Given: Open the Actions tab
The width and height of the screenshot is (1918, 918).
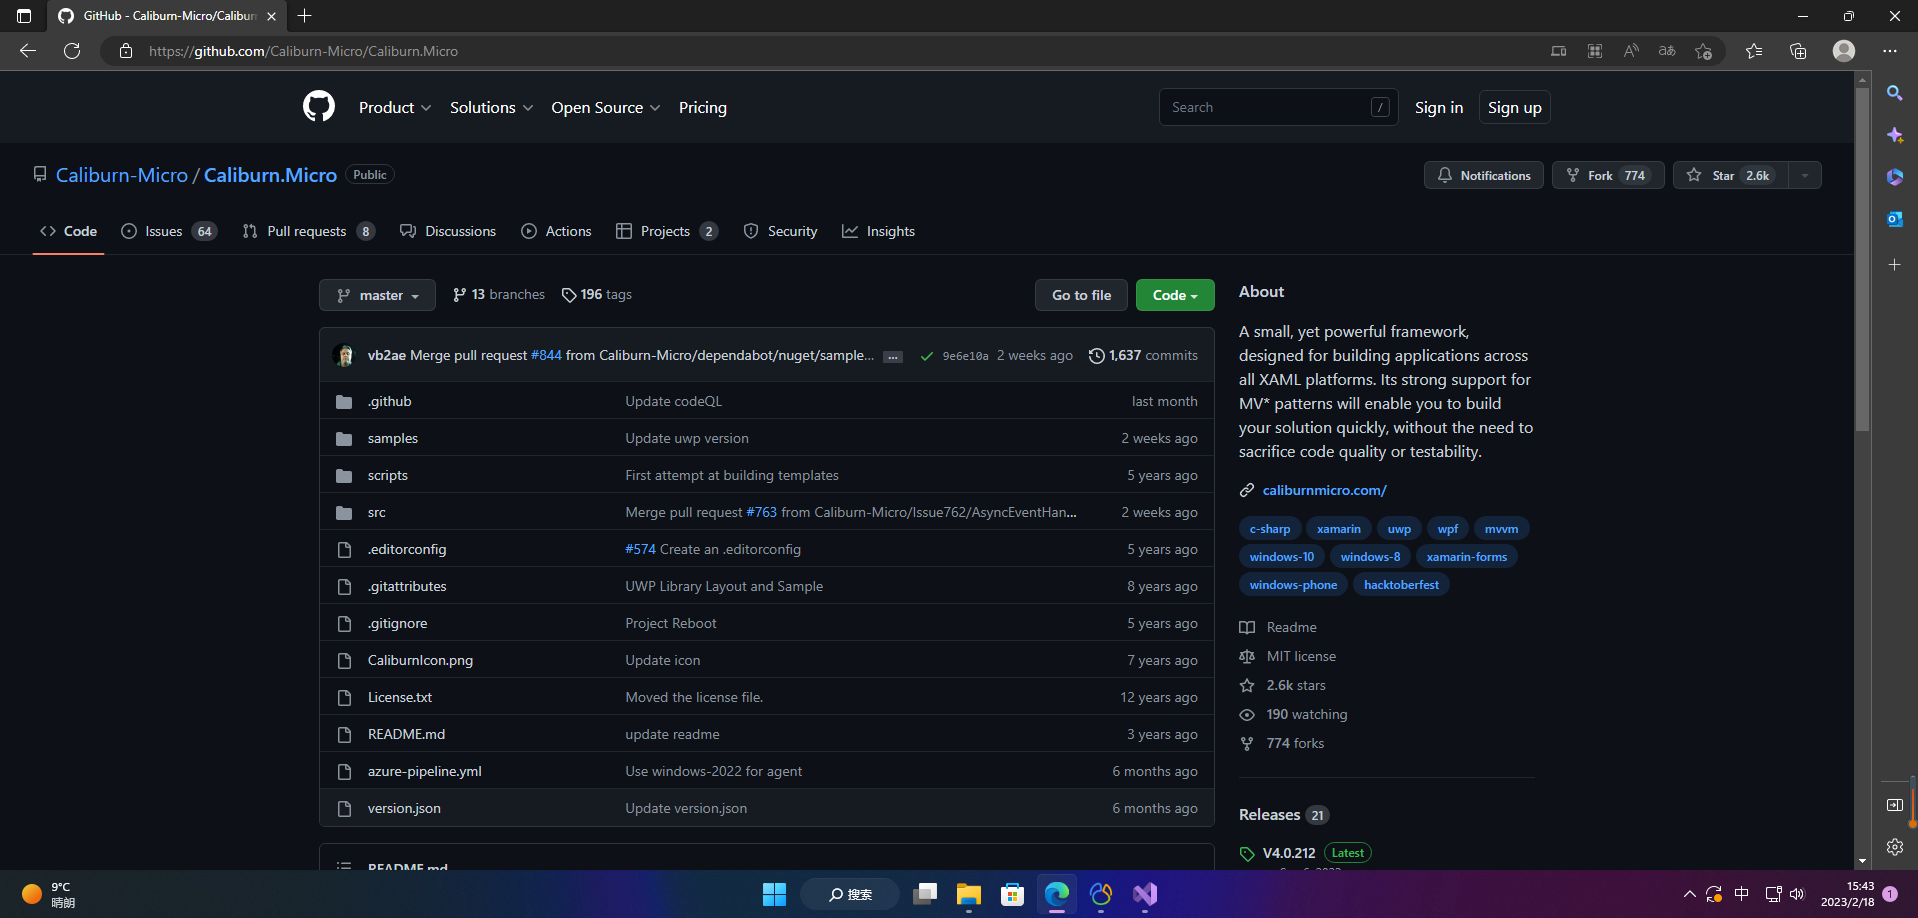Looking at the screenshot, I should click(556, 231).
